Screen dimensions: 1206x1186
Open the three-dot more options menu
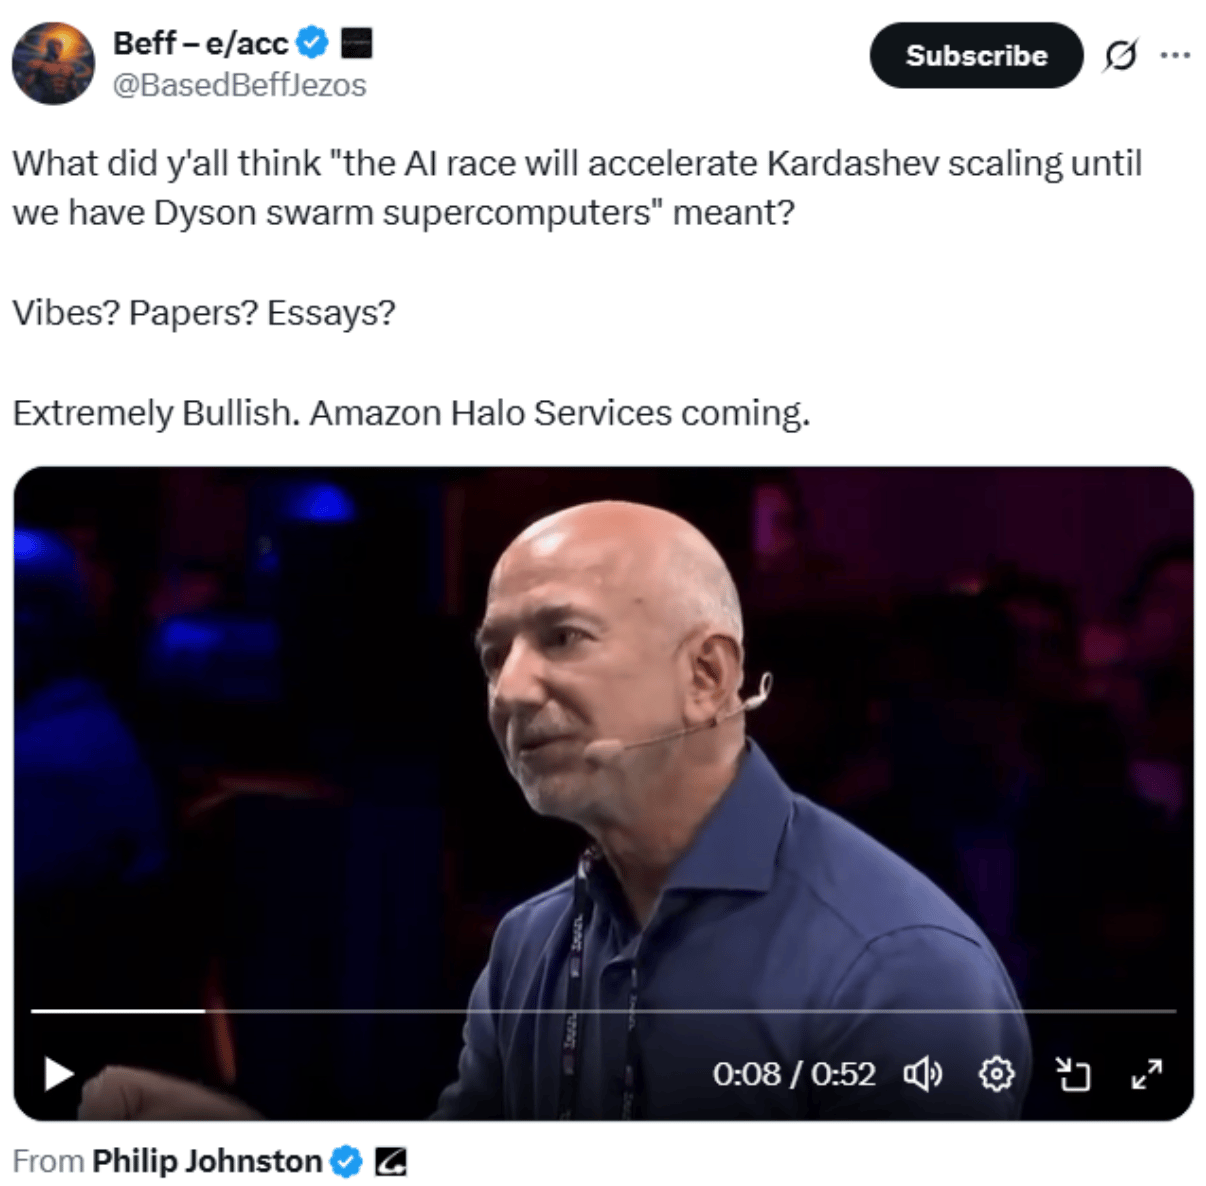coord(1176,55)
